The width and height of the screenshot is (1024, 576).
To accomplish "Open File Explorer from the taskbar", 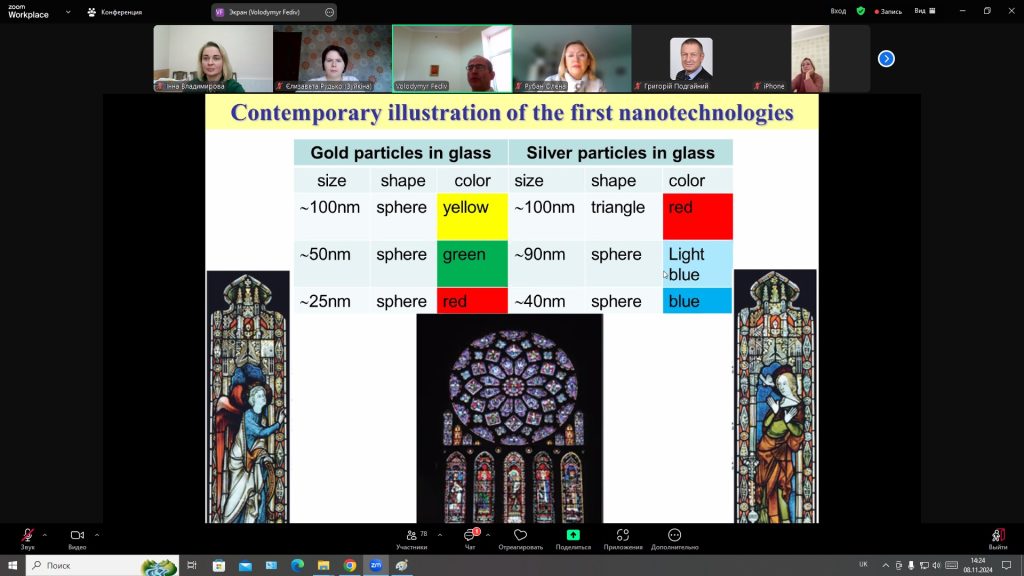I will point(323,566).
